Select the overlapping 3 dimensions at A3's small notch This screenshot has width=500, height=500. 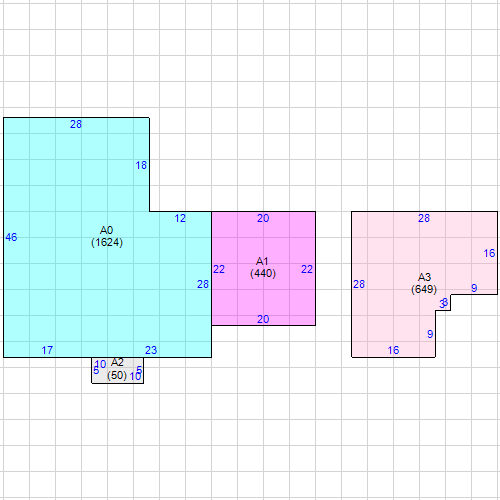point(444,303)
